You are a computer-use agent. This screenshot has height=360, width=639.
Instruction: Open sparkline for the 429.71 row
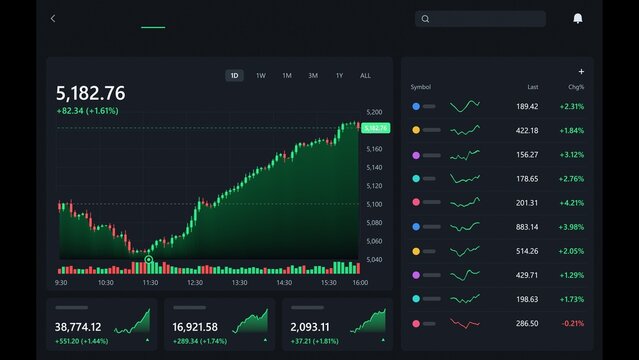tap(465, 275)
